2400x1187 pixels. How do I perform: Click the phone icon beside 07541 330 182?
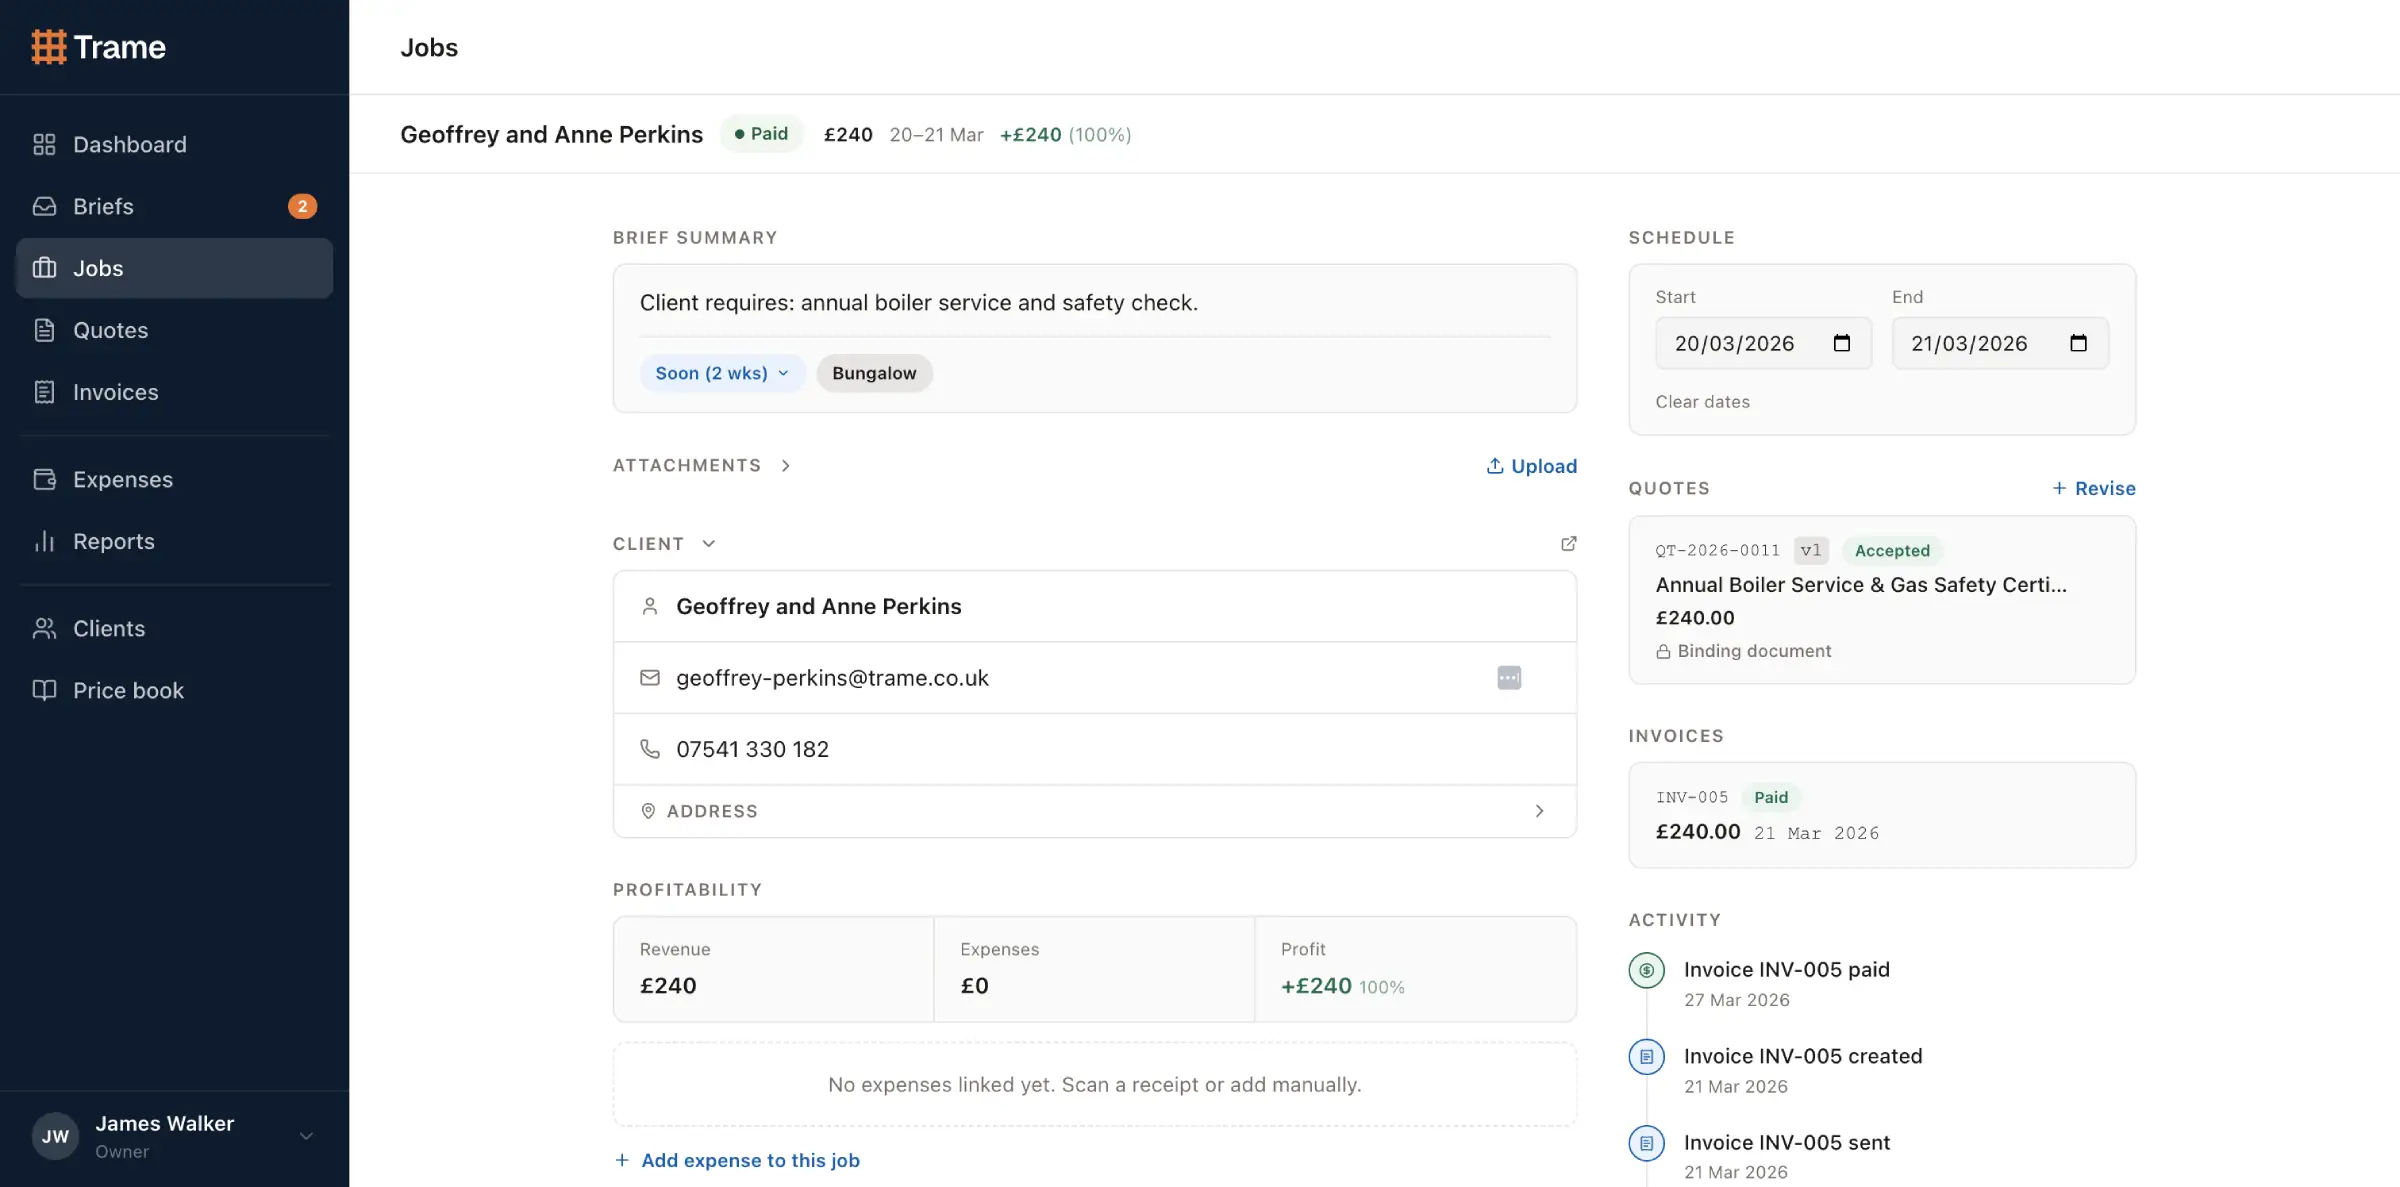[650, 749]
